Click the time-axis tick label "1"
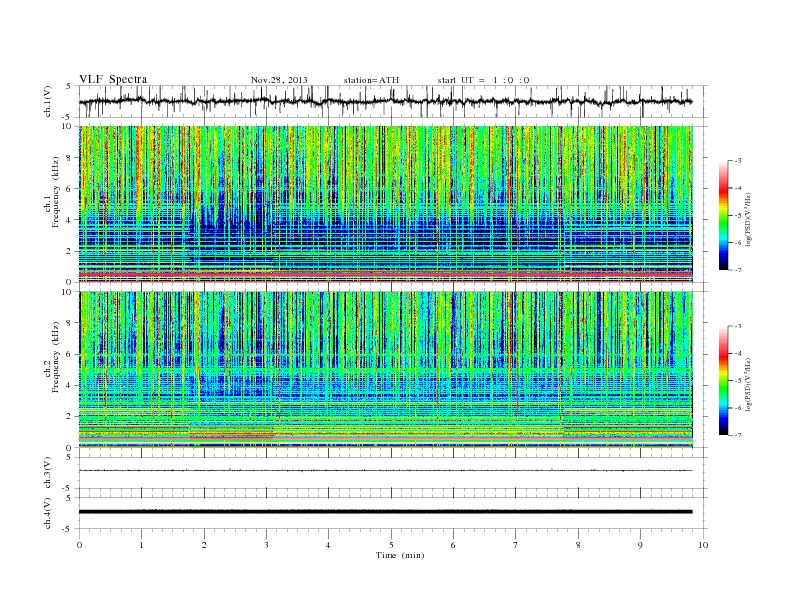The image size is (792, 612). point(141,545)
